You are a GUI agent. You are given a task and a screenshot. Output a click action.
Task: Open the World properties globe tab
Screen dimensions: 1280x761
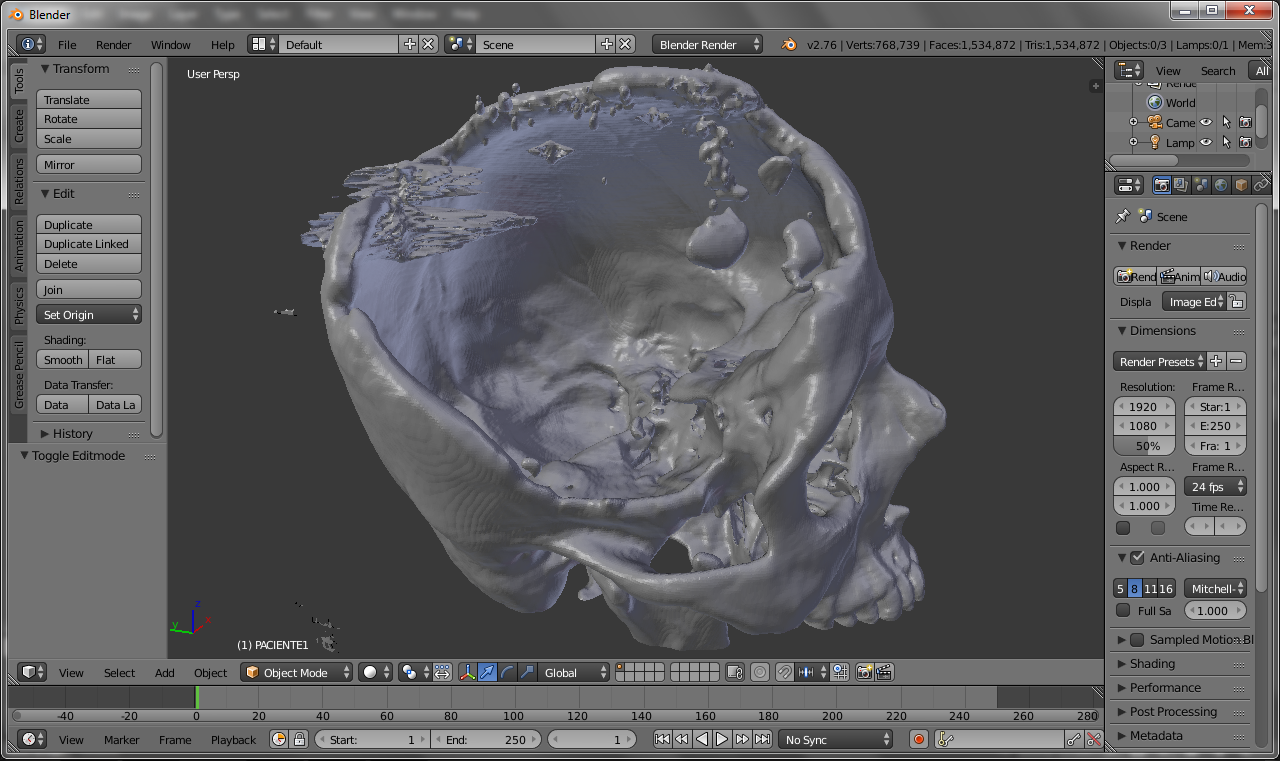point(1221,185)
